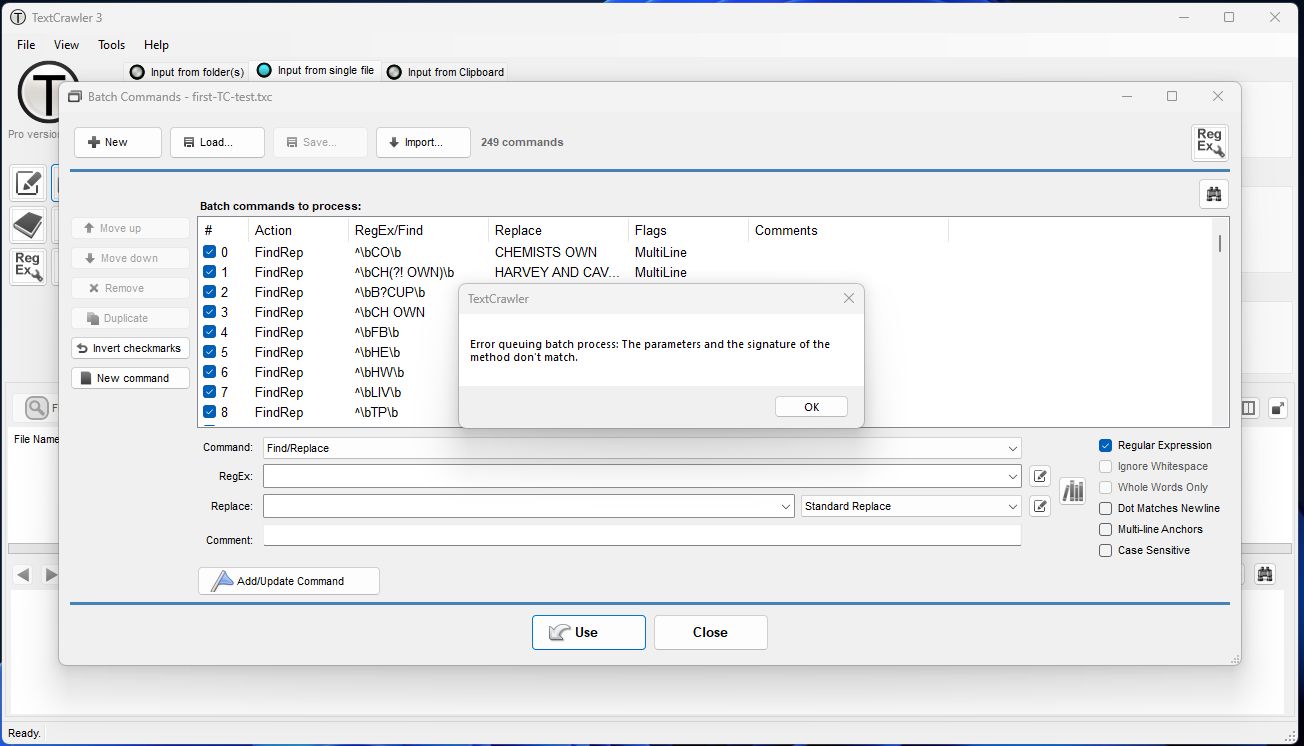Image resolution: width=1304 pixels, height=746 pixels.
Task: Select Input from Clipboard radio option
Action: [x=394, y=72]
